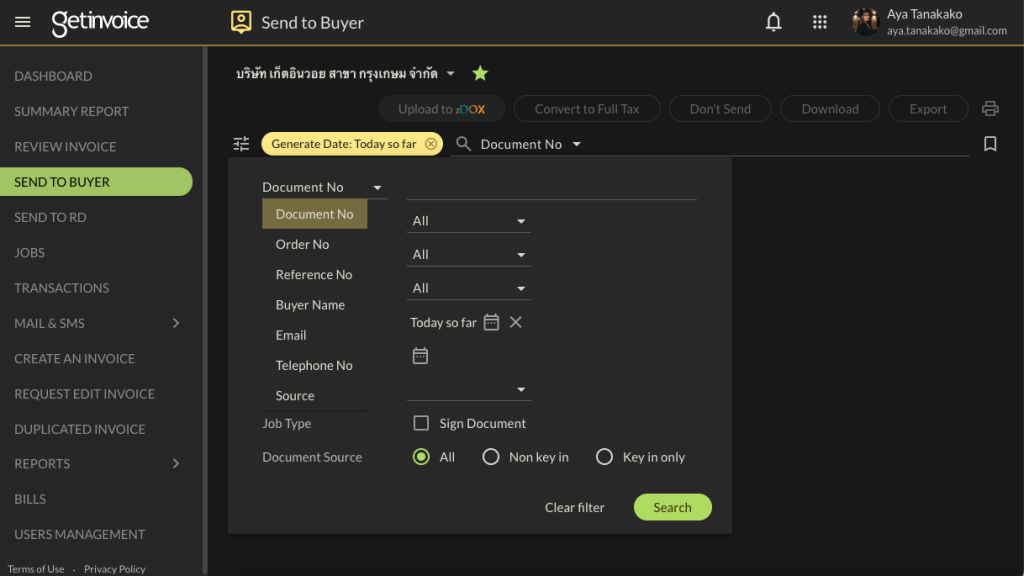The width and height of the screenshot is (1024, 576).
Task: Open calendar next to Today so far
Action: (x=491, y=322)
